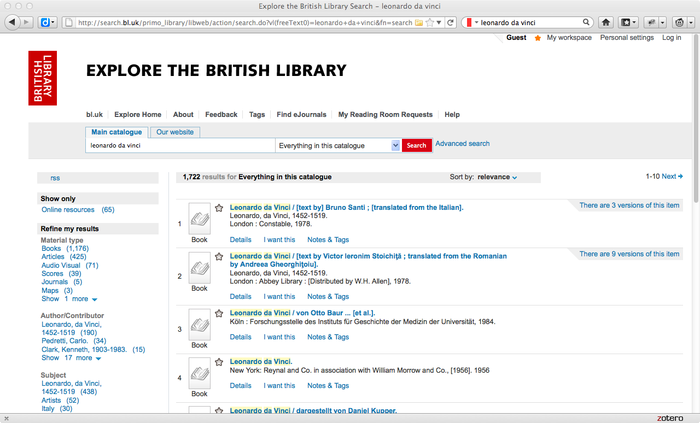Screen dimensions: 700x423
Task: Close the status bar x icon
Action: pos(6,418)
